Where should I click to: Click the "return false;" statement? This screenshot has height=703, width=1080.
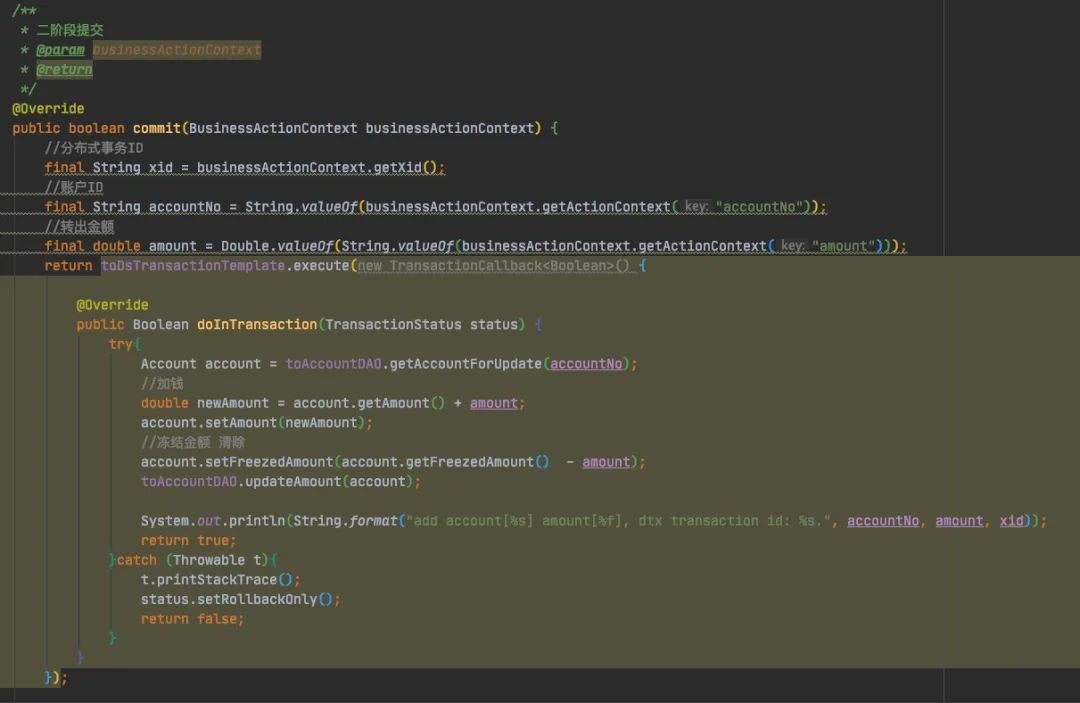192,619
